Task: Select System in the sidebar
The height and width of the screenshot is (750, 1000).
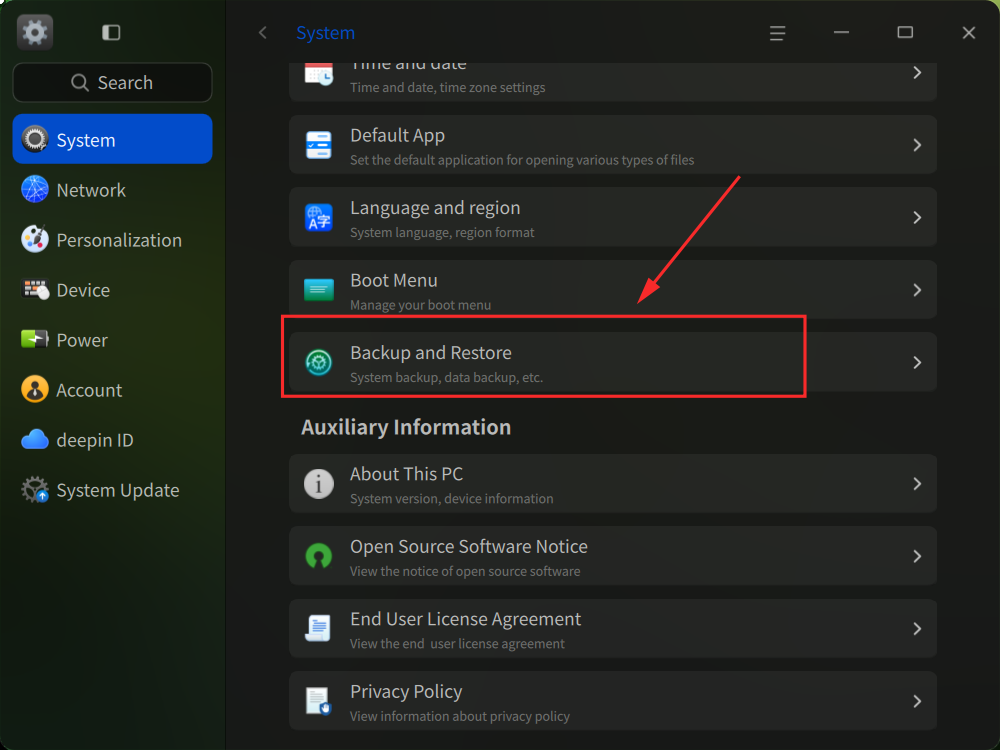Action: tap(112, 139)
